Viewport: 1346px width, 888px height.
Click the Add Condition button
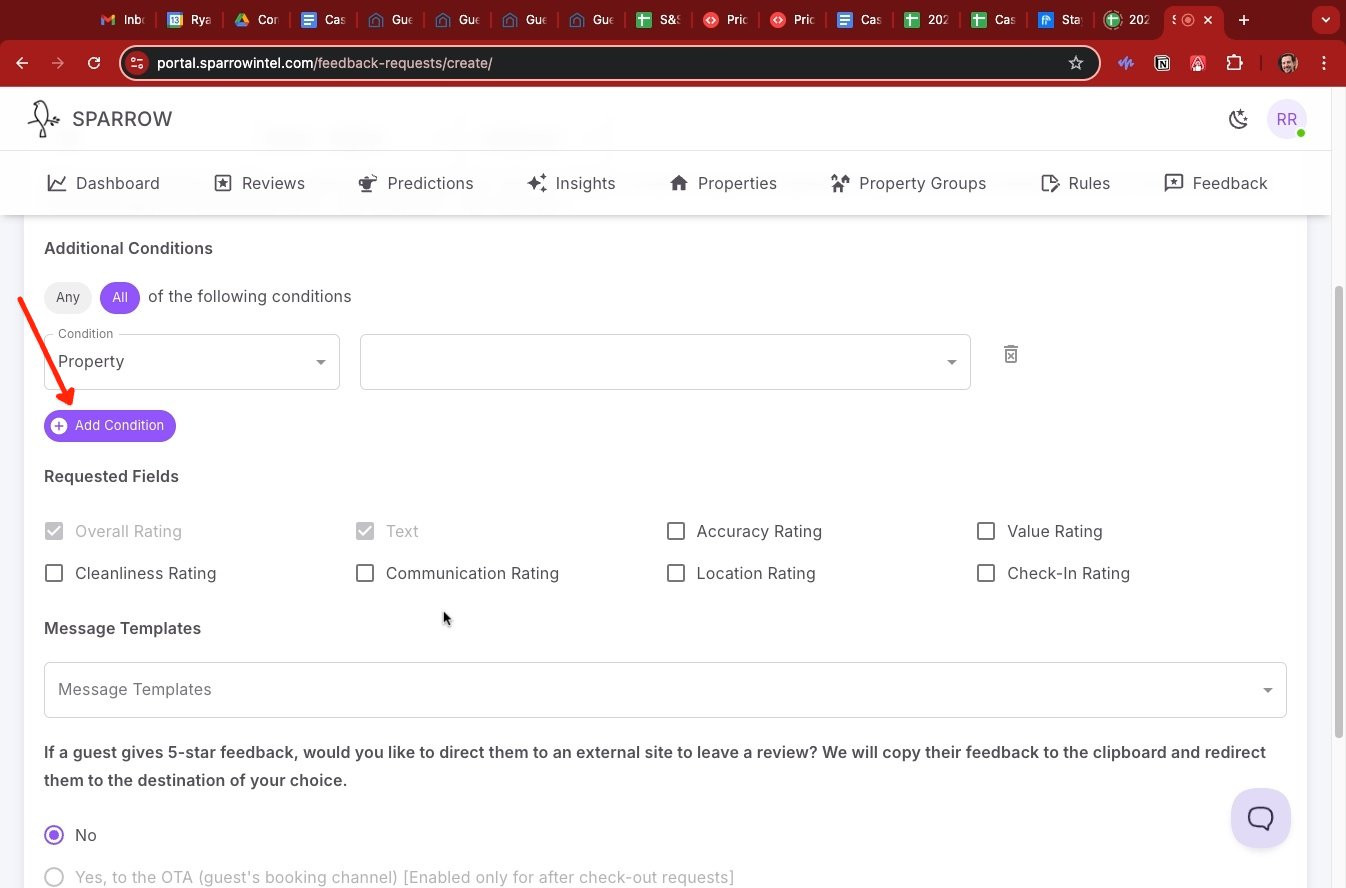pos(110,426)
